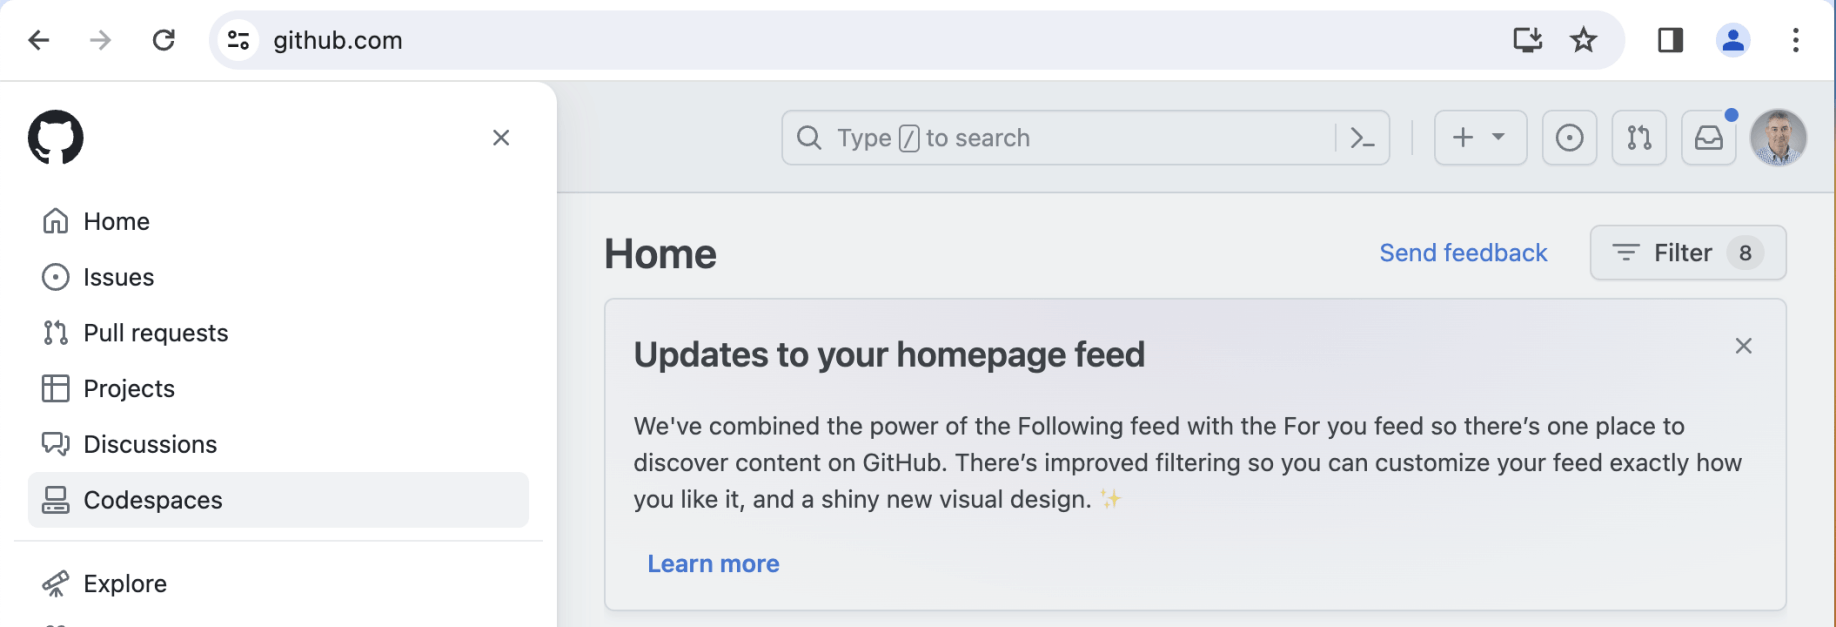Follow the Learn more link
The image size is (1836, 627).
(x=713, y=564)
